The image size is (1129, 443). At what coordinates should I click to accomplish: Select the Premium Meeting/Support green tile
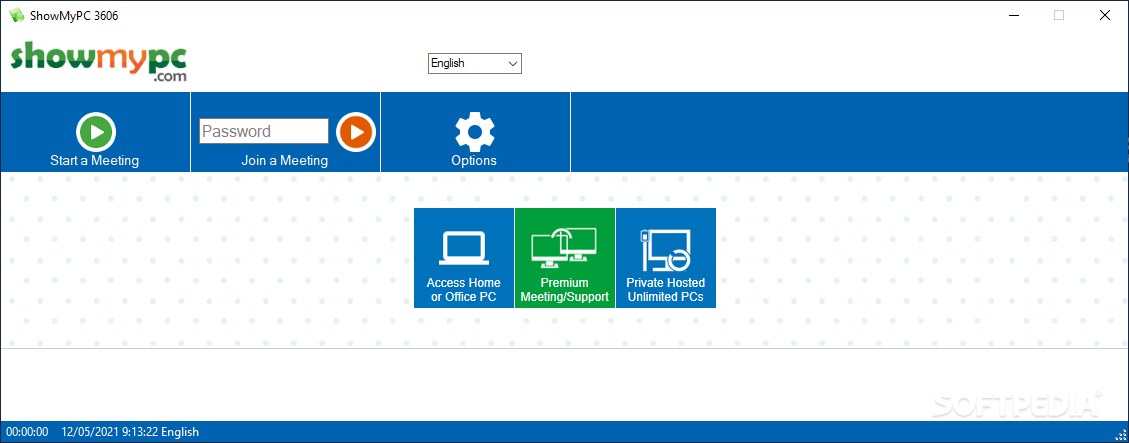(564, 258)
